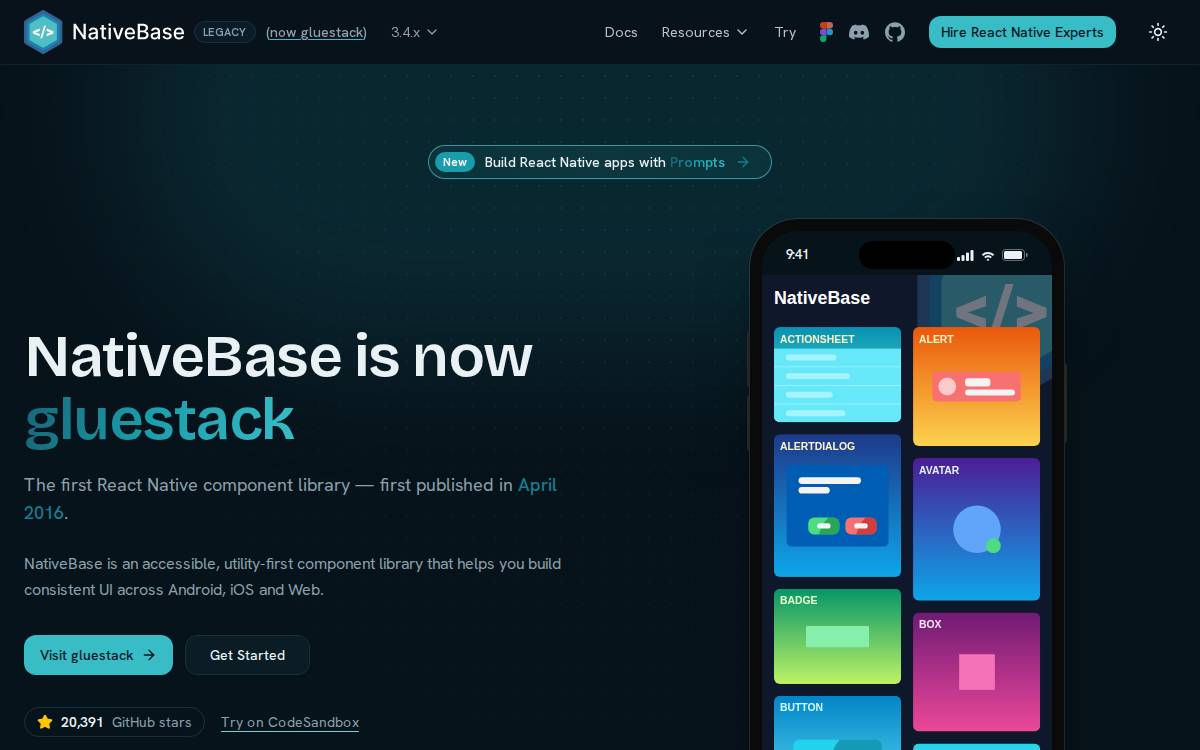Open the Try menu item
Screen dimensions: 1200x750
[785, 32]
